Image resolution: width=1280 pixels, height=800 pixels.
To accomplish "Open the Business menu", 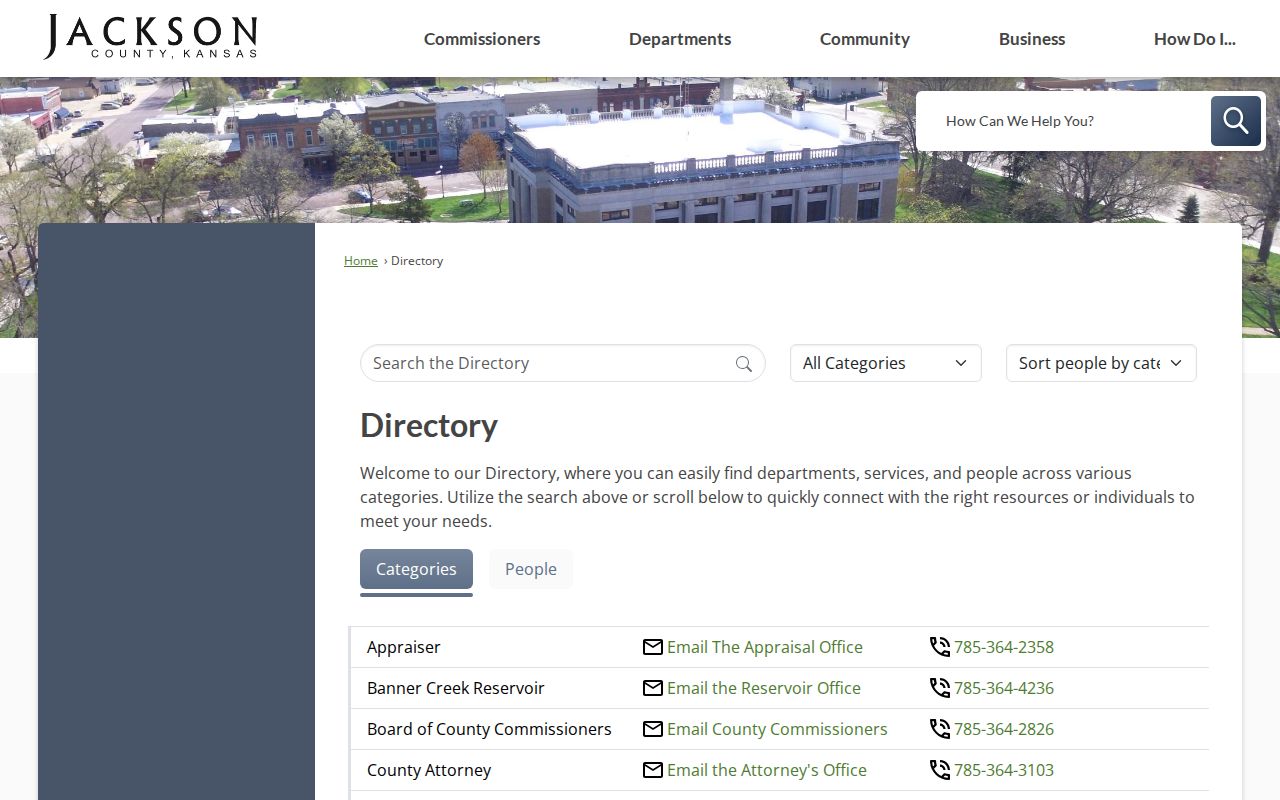I will coord(1032,39).
